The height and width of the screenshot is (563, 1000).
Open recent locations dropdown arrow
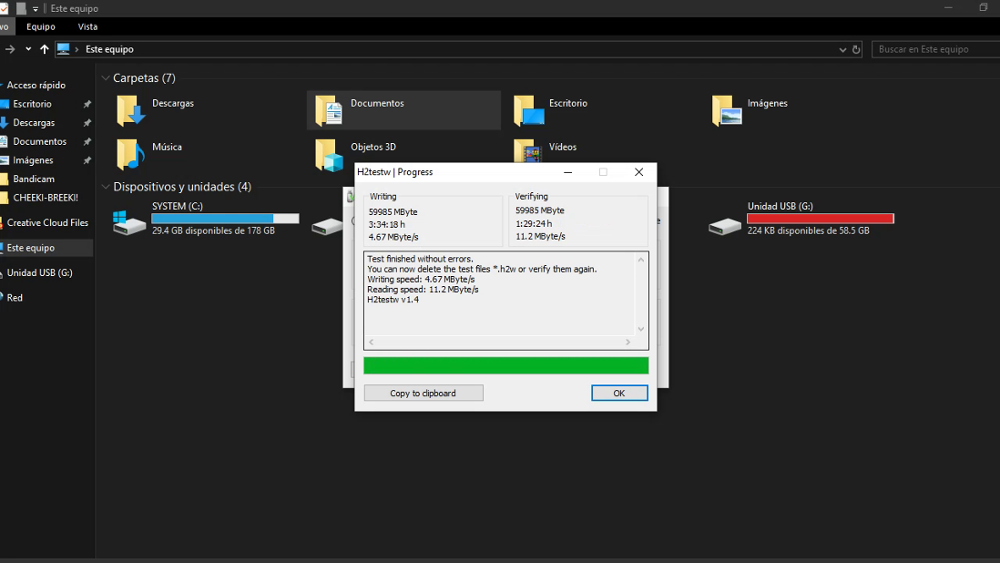click(x=28, y=49)
